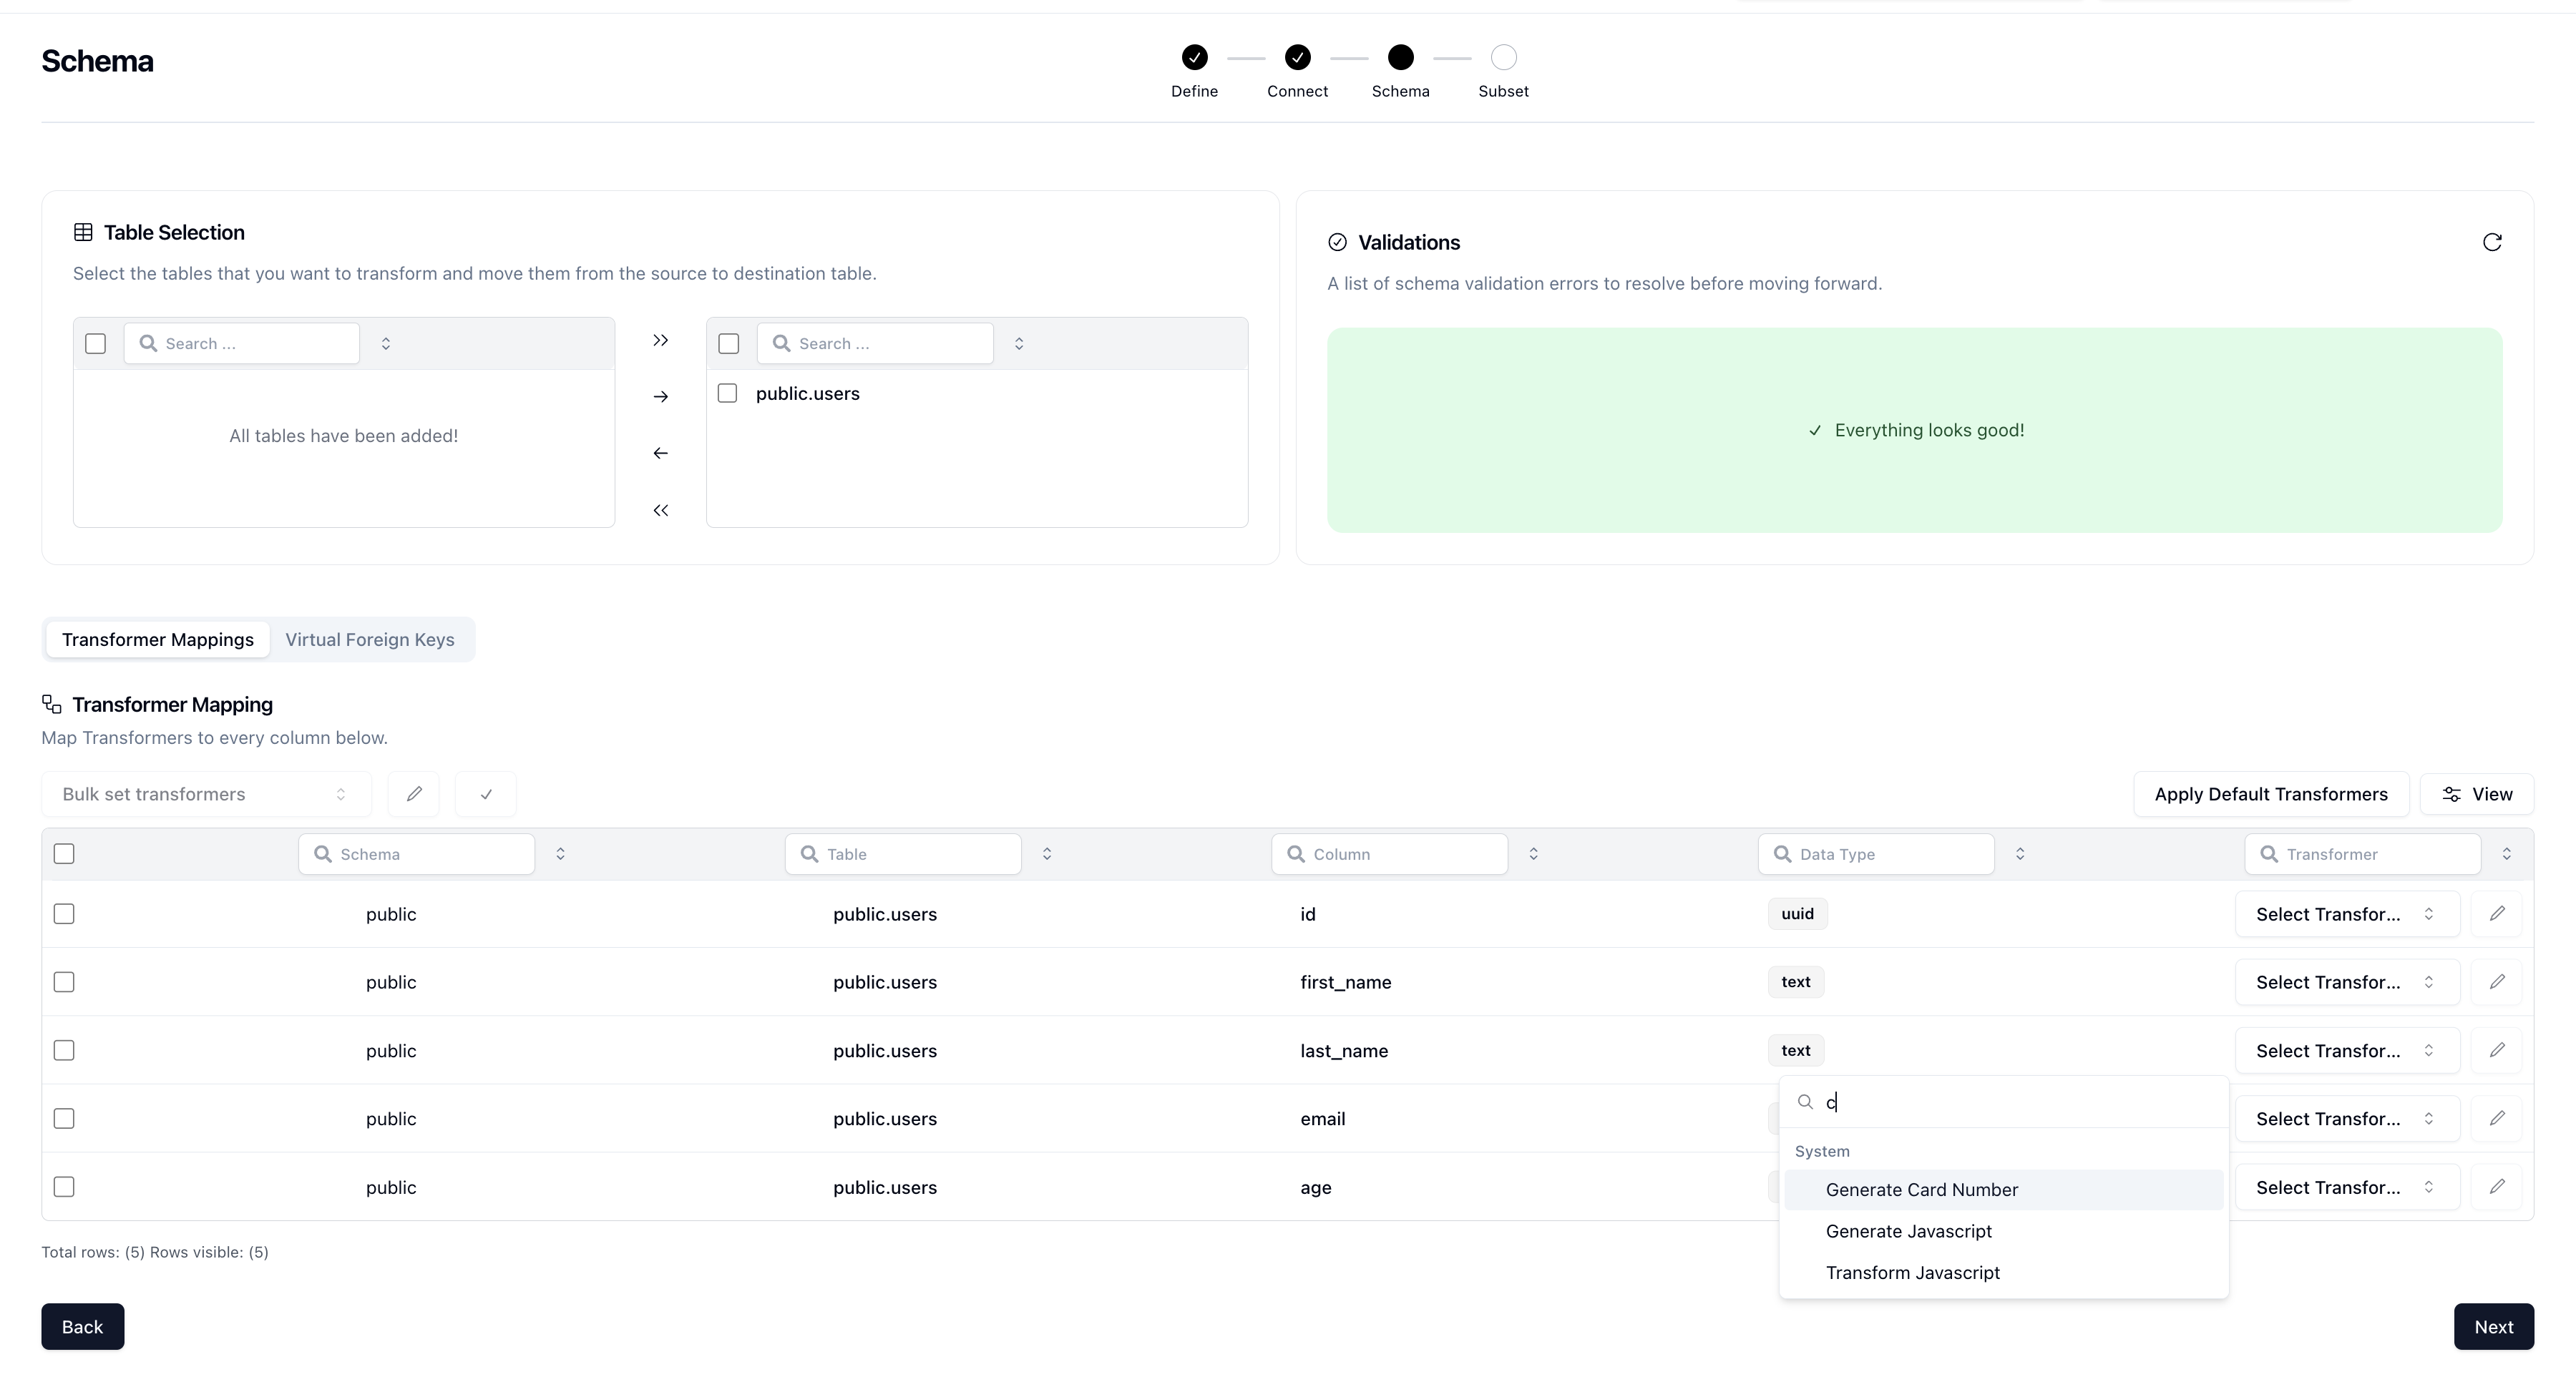
Task: Open transformer dropdown for first_name row
Action: 2347,982
